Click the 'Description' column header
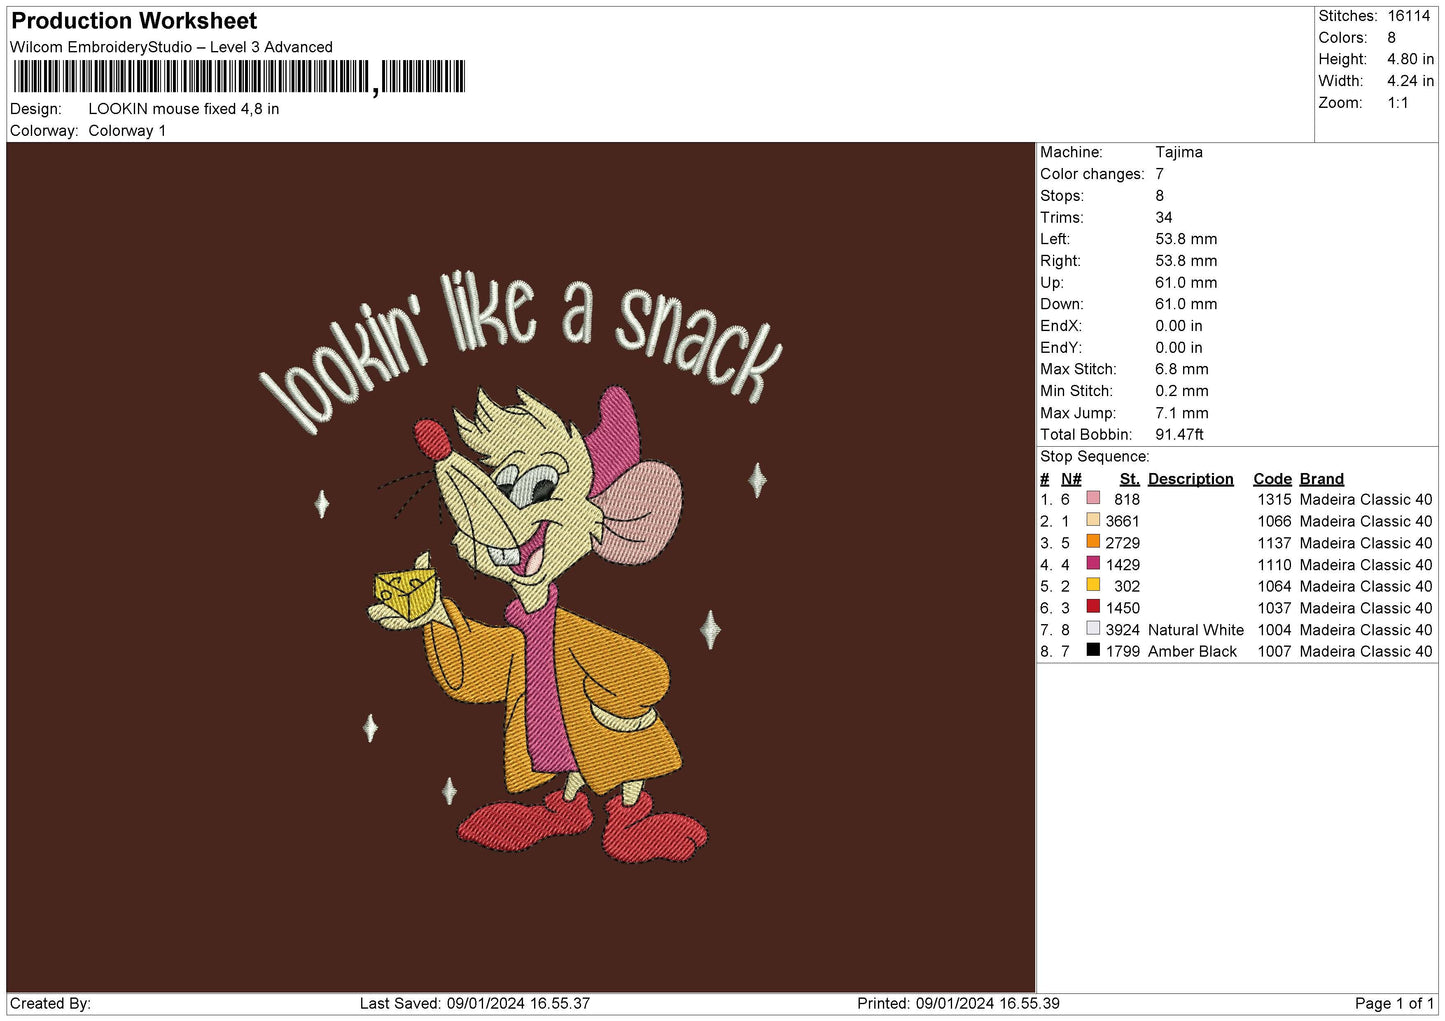 pyautogui.click(x=1190, y=479)
